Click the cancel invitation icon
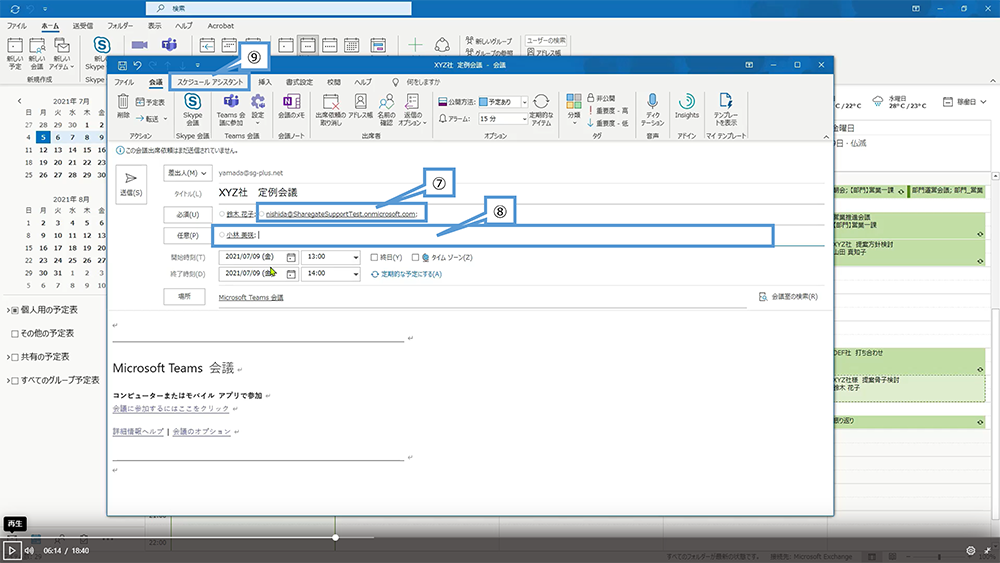The image size is (1000, 563). pyautogui.click(x=330, y=101)
